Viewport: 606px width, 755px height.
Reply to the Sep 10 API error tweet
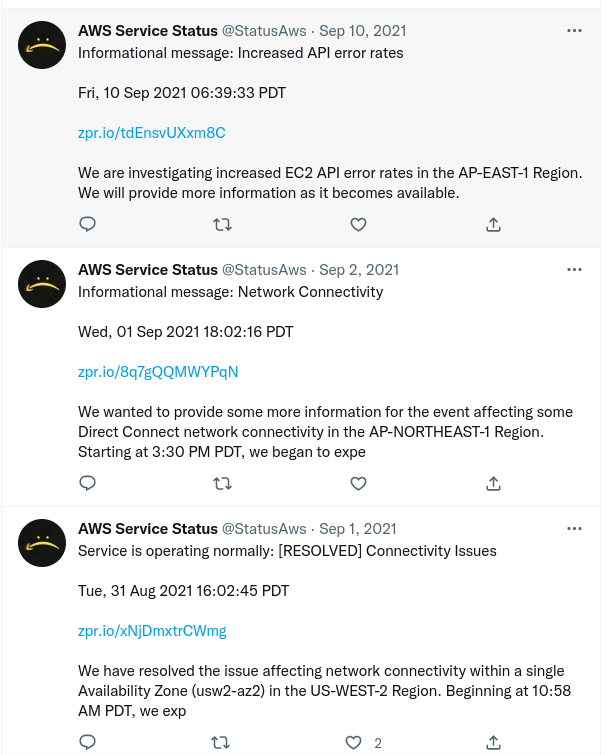[x=87, y=225]
